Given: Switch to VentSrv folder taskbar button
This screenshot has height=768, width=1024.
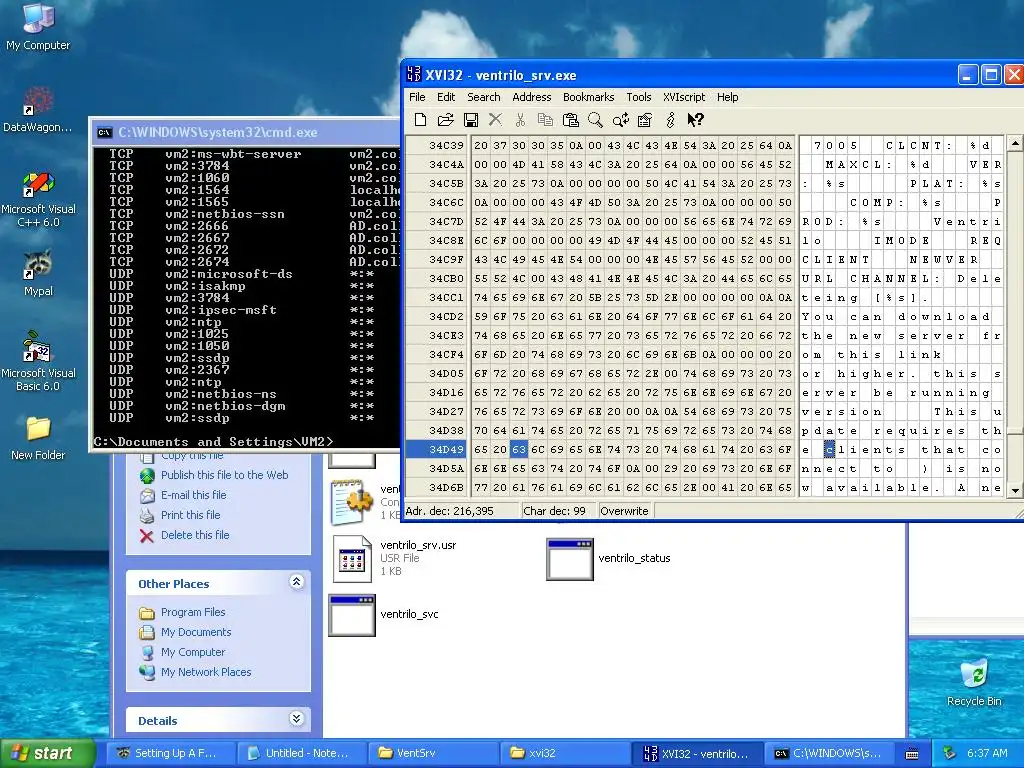Looking at the screenshot, I should [x=432, y=753].
